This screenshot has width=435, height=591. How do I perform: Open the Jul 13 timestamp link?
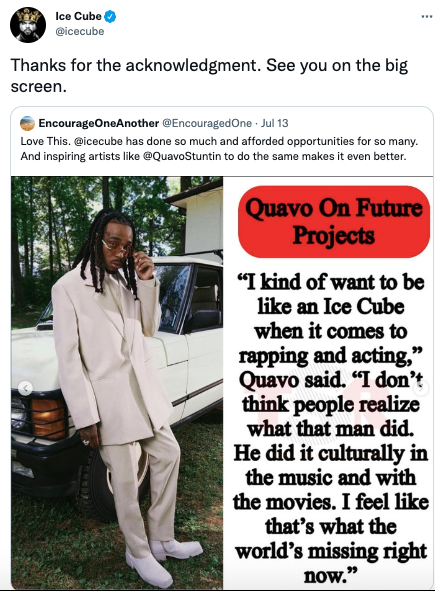274,123
